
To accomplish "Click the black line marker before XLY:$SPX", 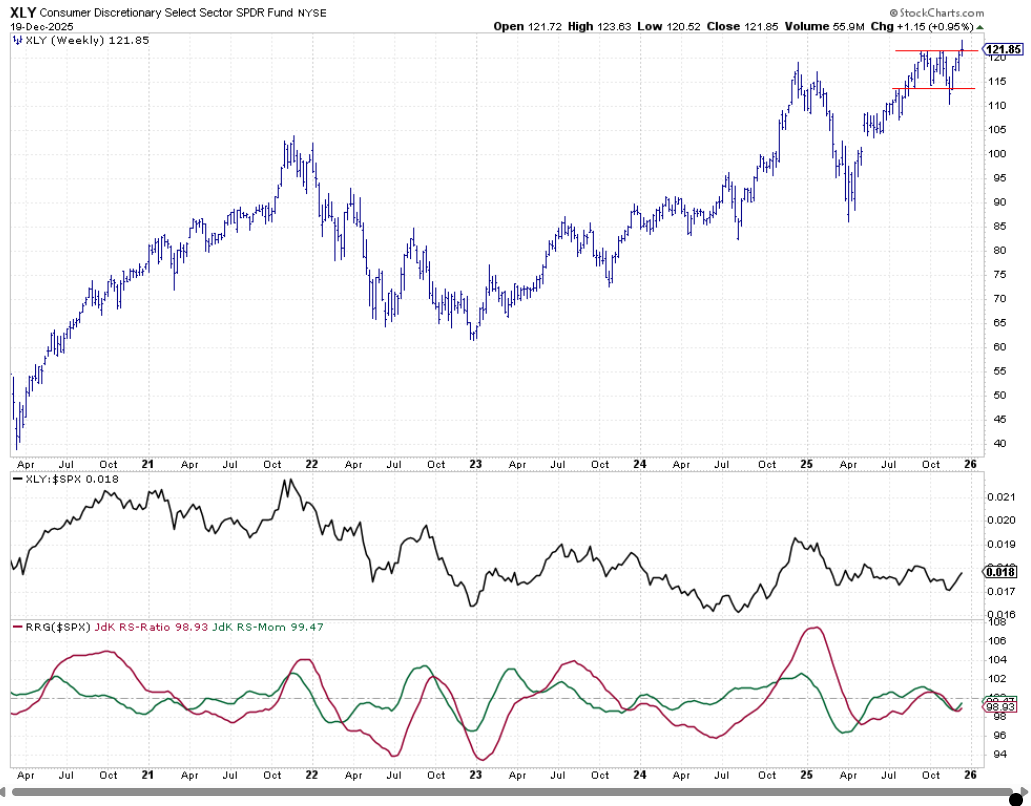I will coord(17,481).
